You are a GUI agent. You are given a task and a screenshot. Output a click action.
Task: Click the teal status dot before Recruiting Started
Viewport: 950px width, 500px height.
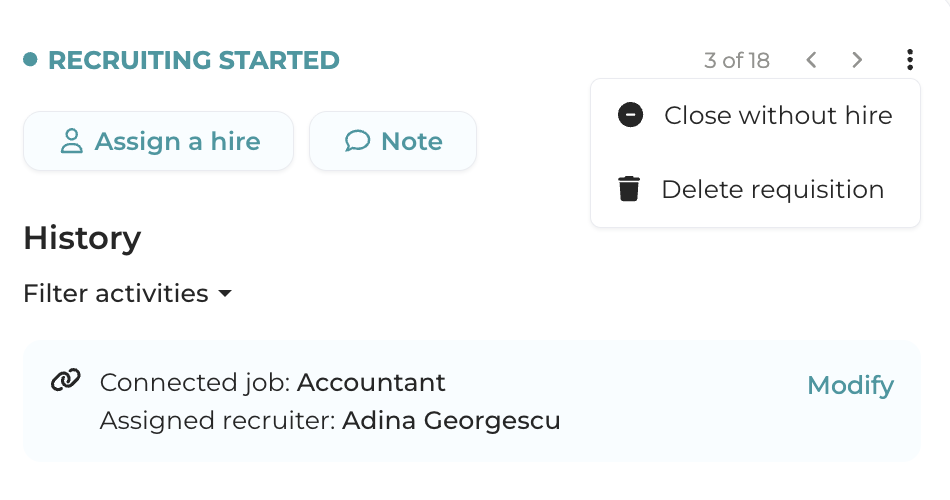tap(30, 60)
